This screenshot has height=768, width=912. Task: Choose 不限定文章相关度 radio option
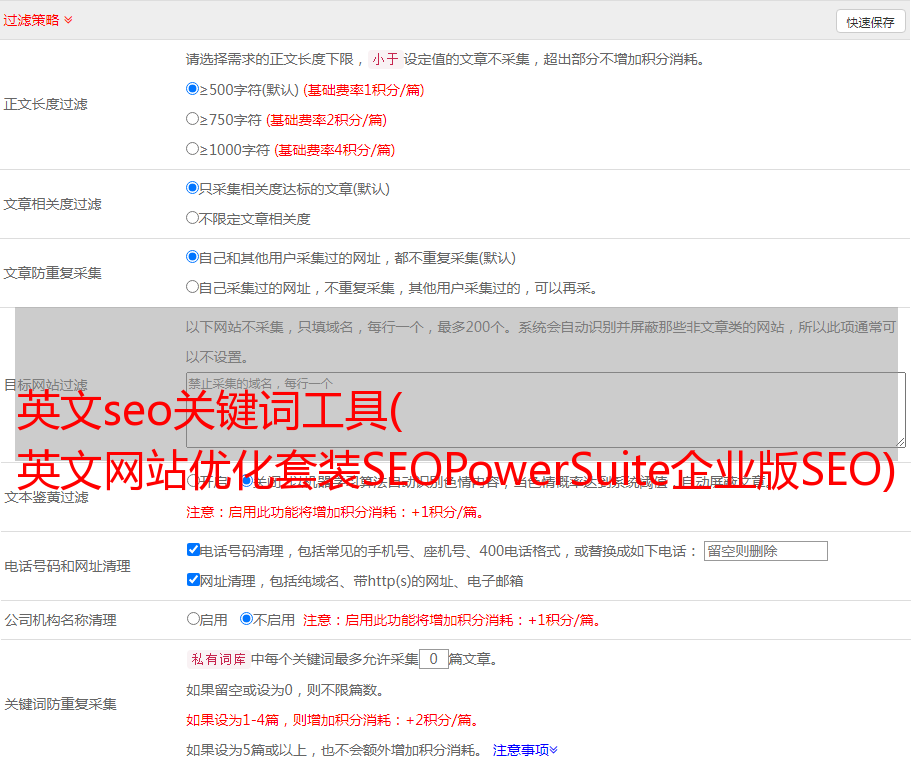pyautogui.click(x=192, y=218)
